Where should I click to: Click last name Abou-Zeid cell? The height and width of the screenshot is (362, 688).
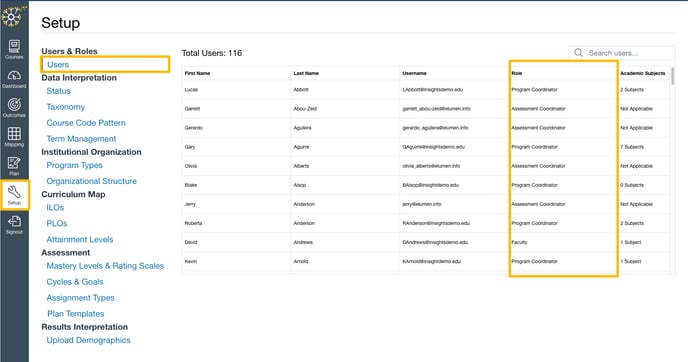tap(305, 108)
